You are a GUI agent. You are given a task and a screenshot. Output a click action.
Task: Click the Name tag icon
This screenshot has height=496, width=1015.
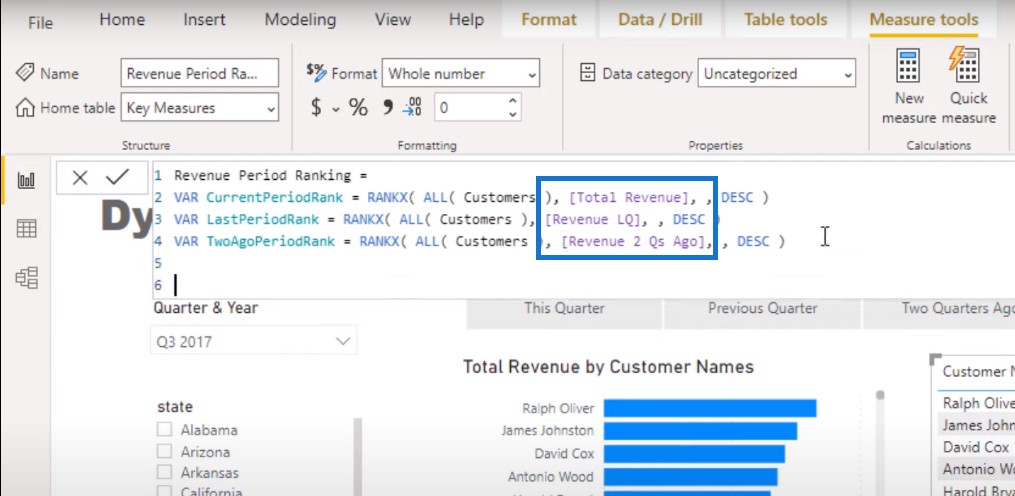(25, 73)
